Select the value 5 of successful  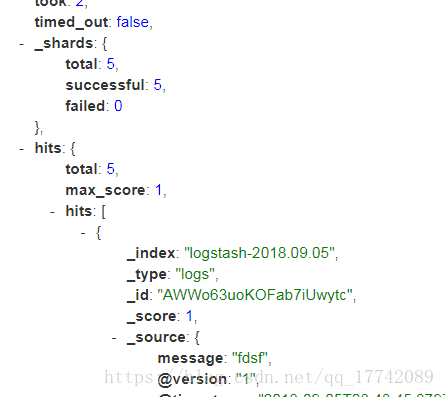tap(157, 85)
